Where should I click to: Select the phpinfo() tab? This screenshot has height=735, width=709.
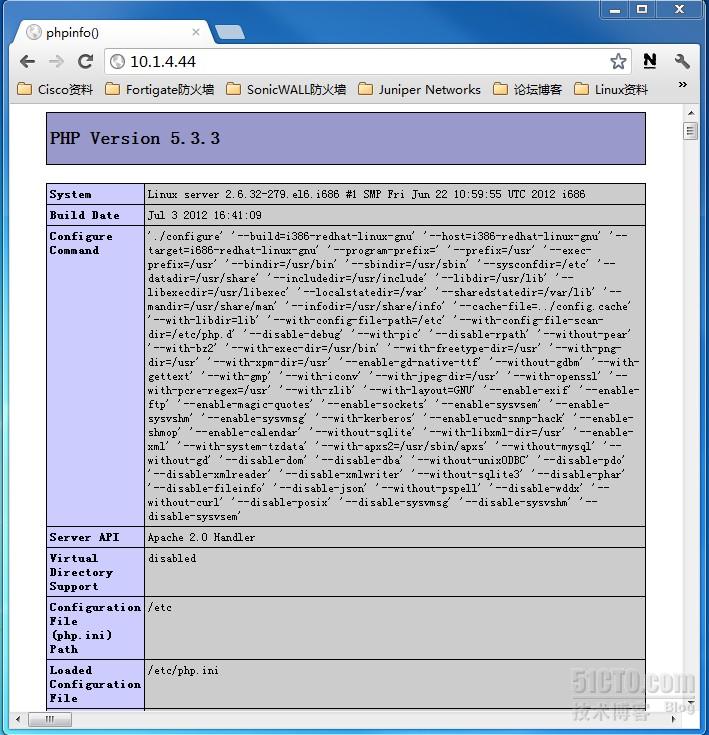click(x=110, y=32)
